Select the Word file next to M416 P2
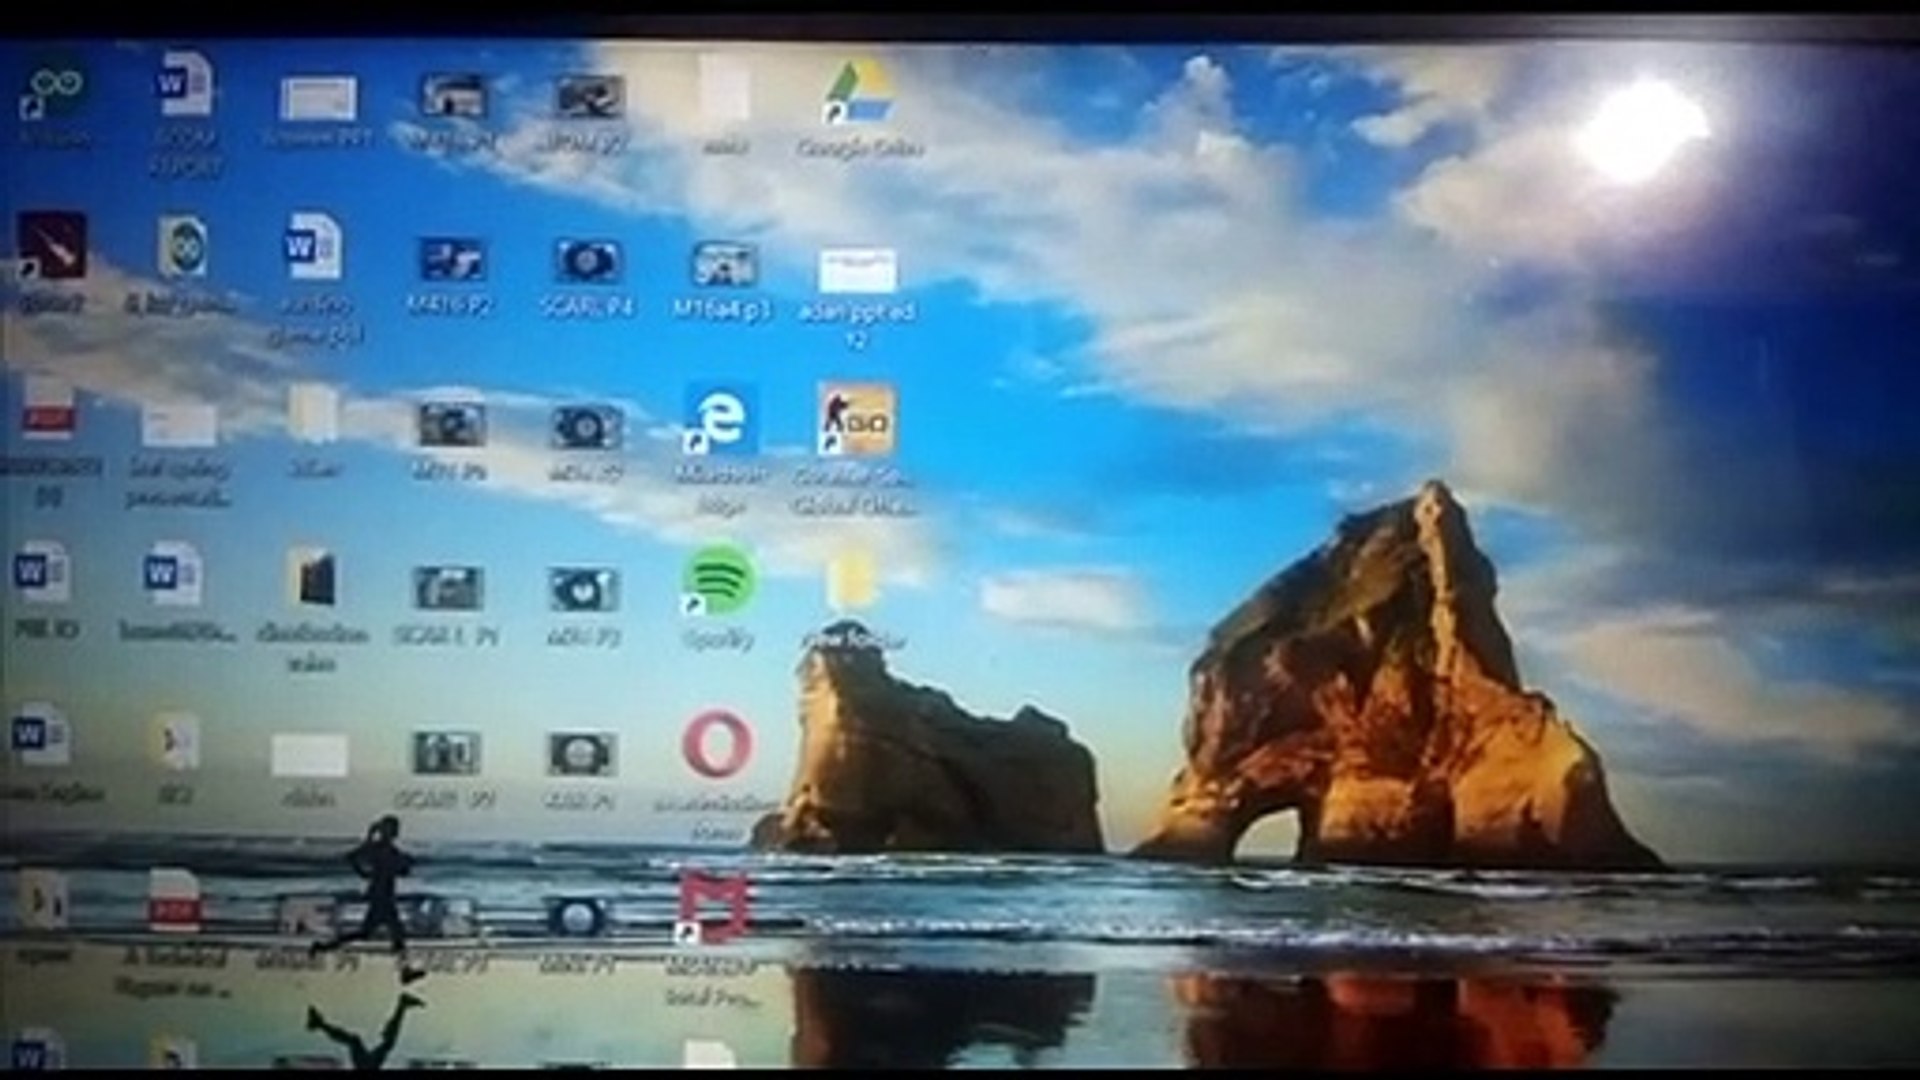This screenshot has height=1080, width=1920. coord(314,247)
